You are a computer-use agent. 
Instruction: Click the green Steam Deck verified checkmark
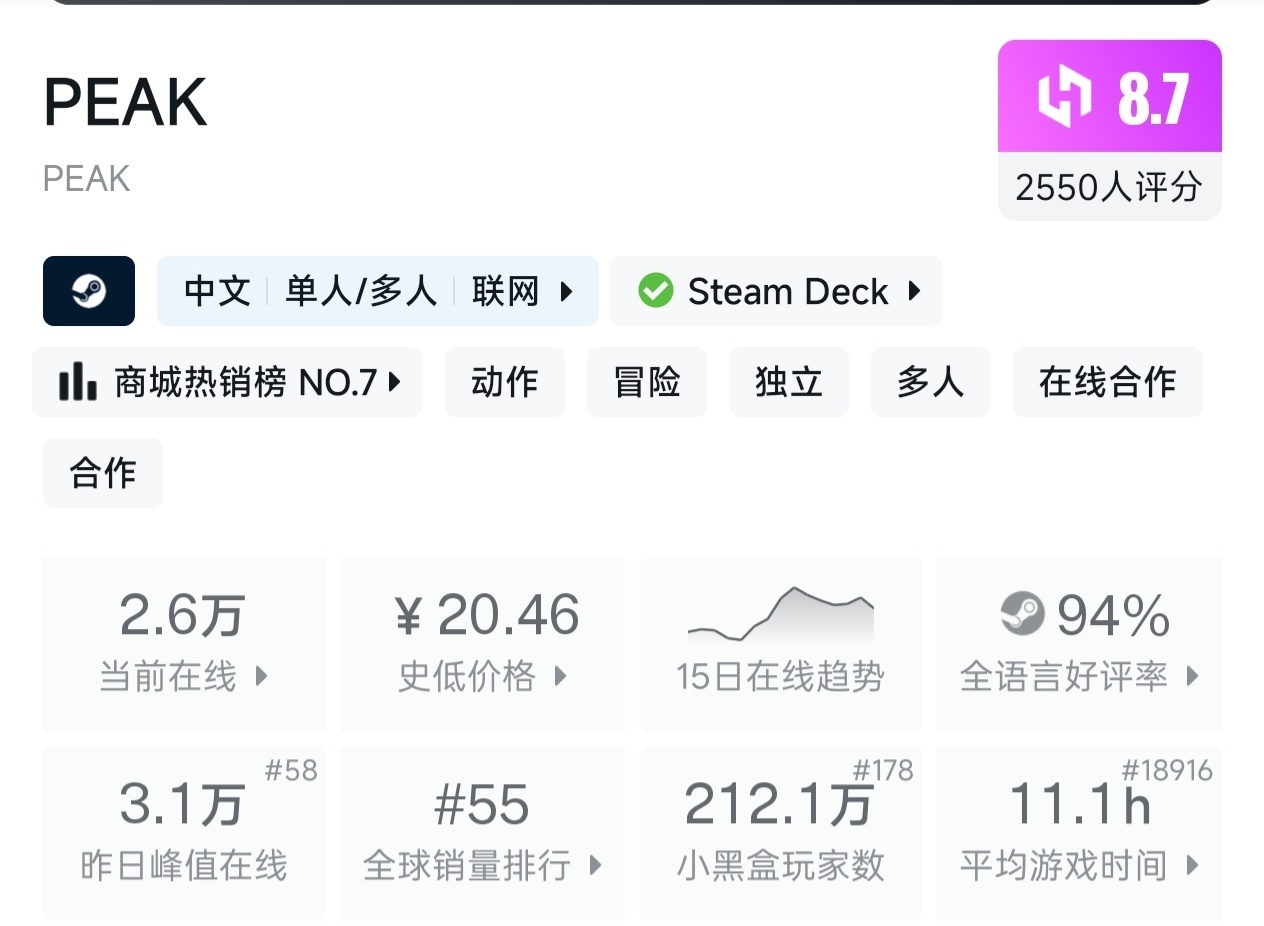click(655, 291)
